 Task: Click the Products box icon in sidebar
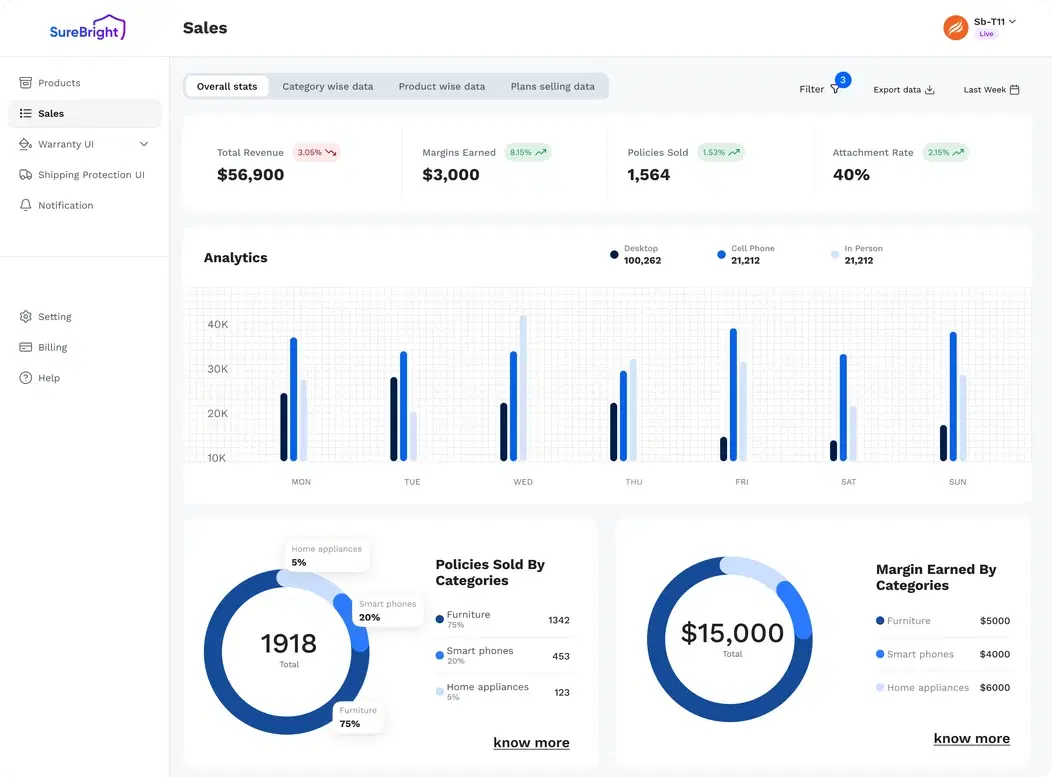[x=25, y=83]
